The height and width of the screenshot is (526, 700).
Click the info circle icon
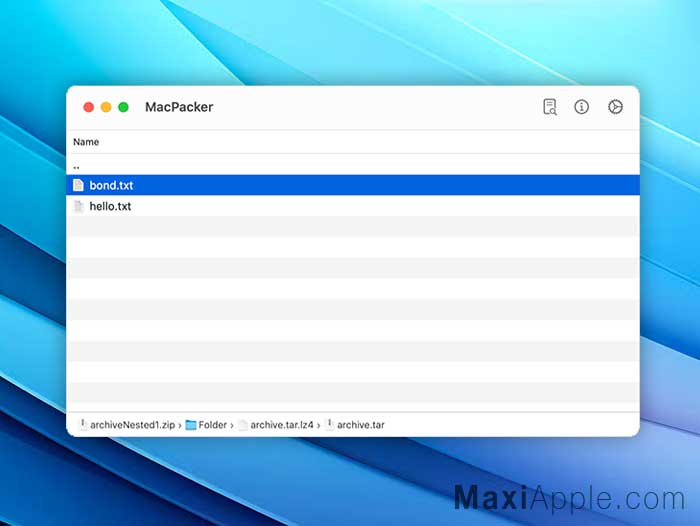(x=581, y=107)
